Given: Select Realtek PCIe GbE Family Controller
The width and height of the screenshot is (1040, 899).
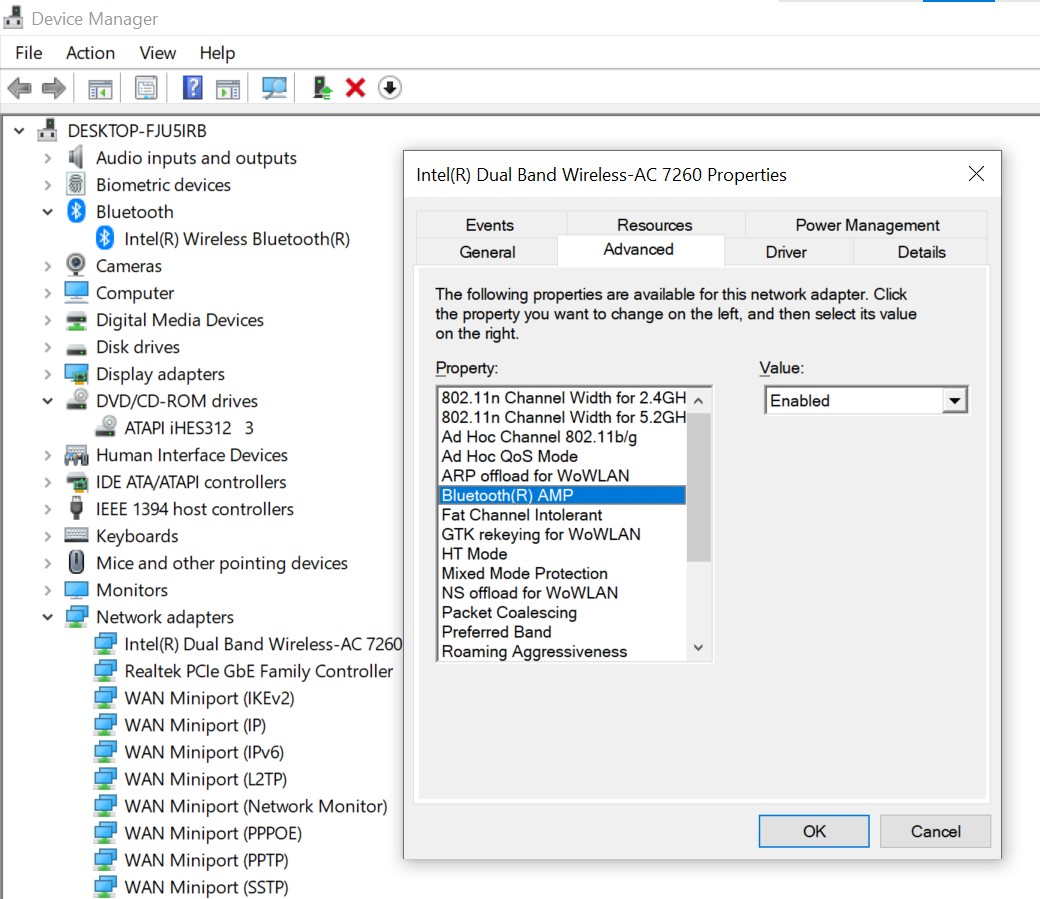Looking at the screenshot, I should tap(259, 671).
